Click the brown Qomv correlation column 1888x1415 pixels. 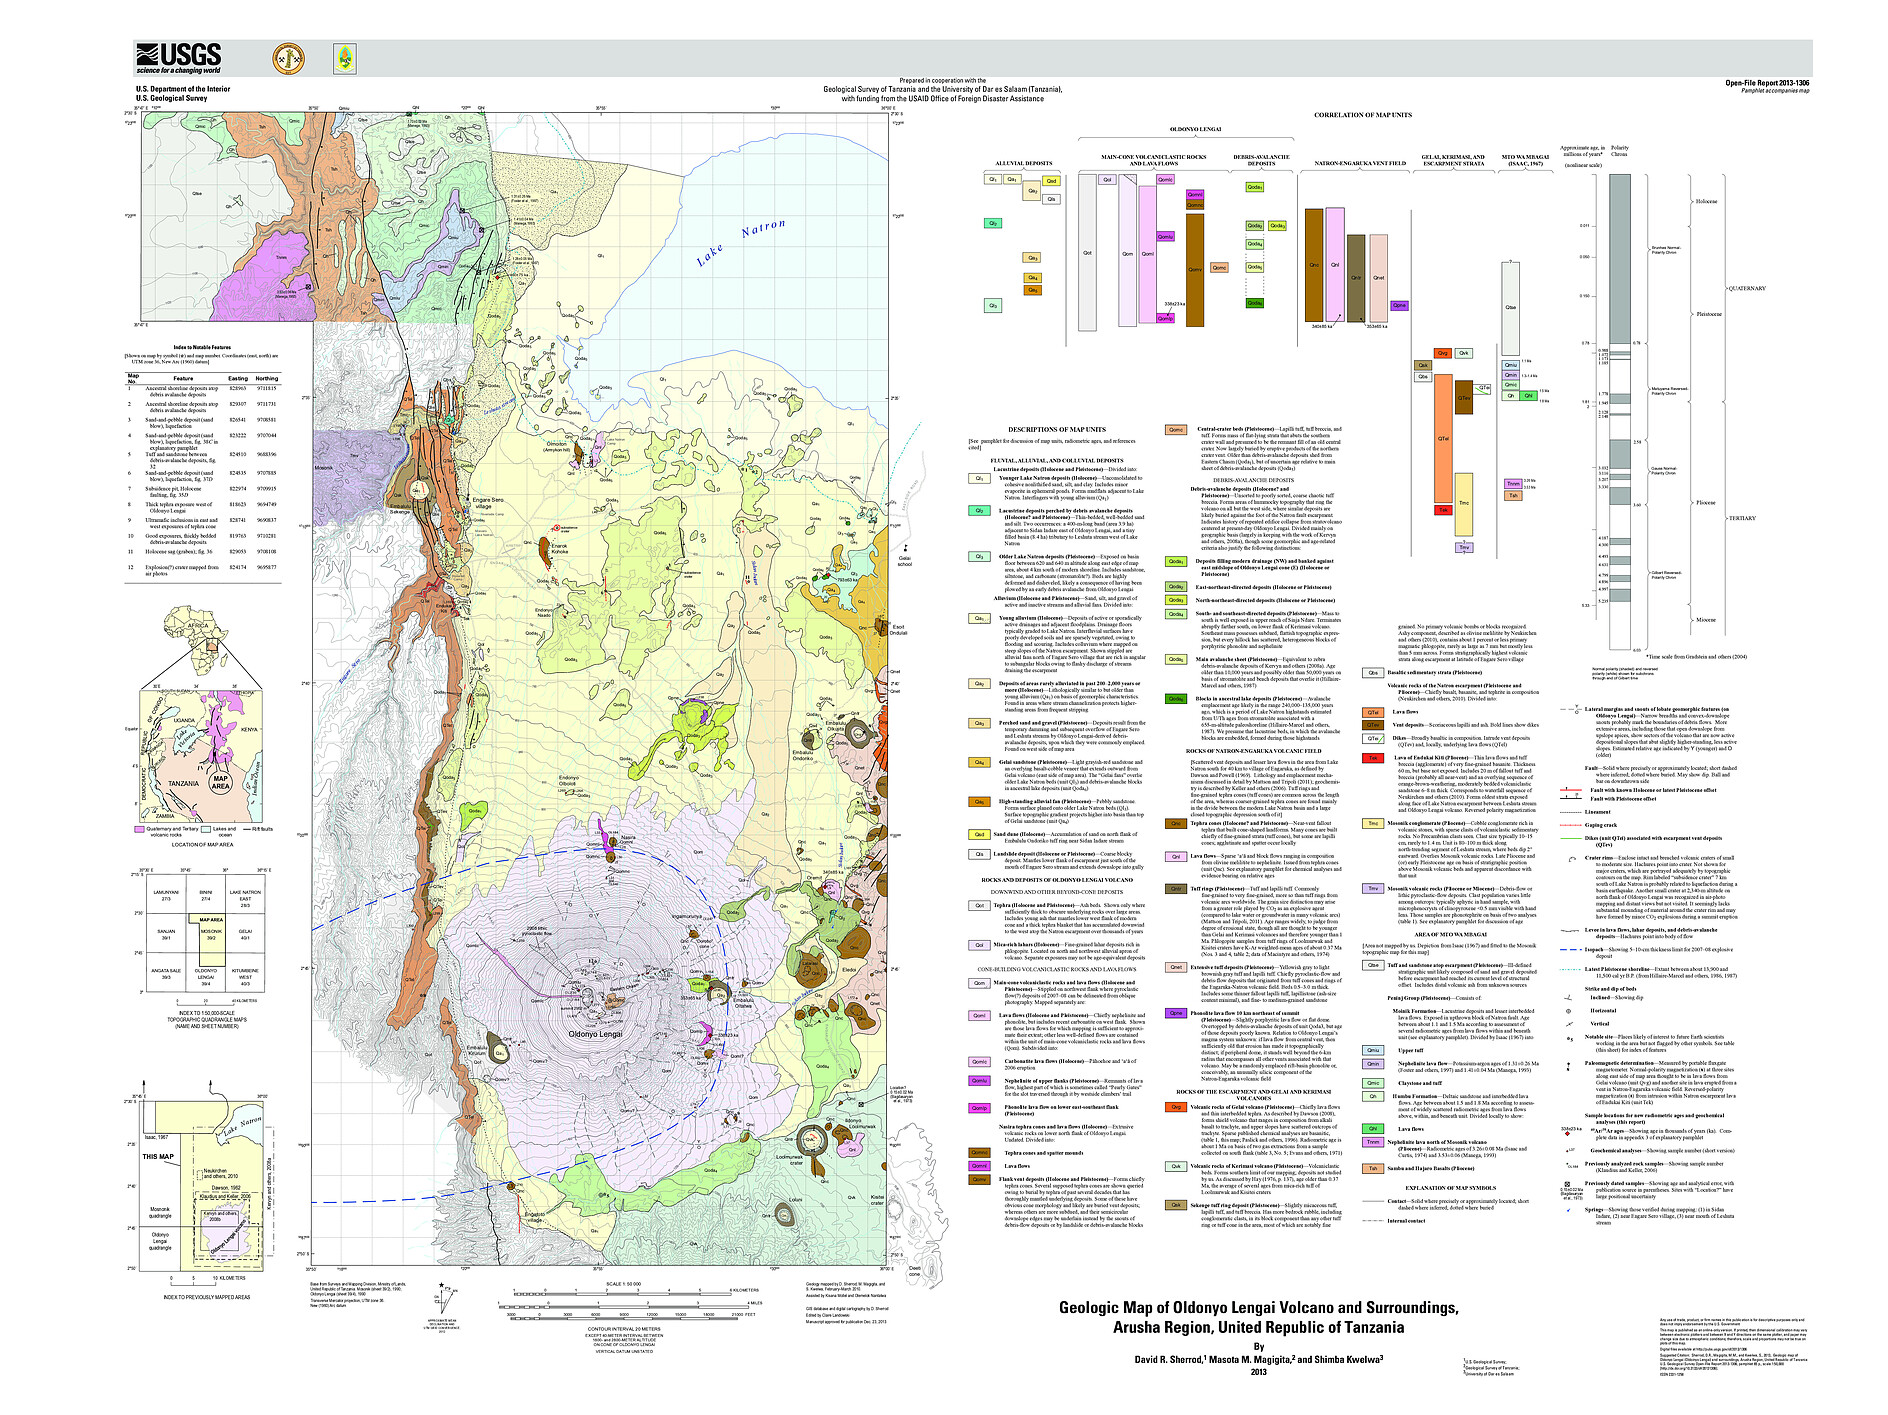coord(1194,269)
